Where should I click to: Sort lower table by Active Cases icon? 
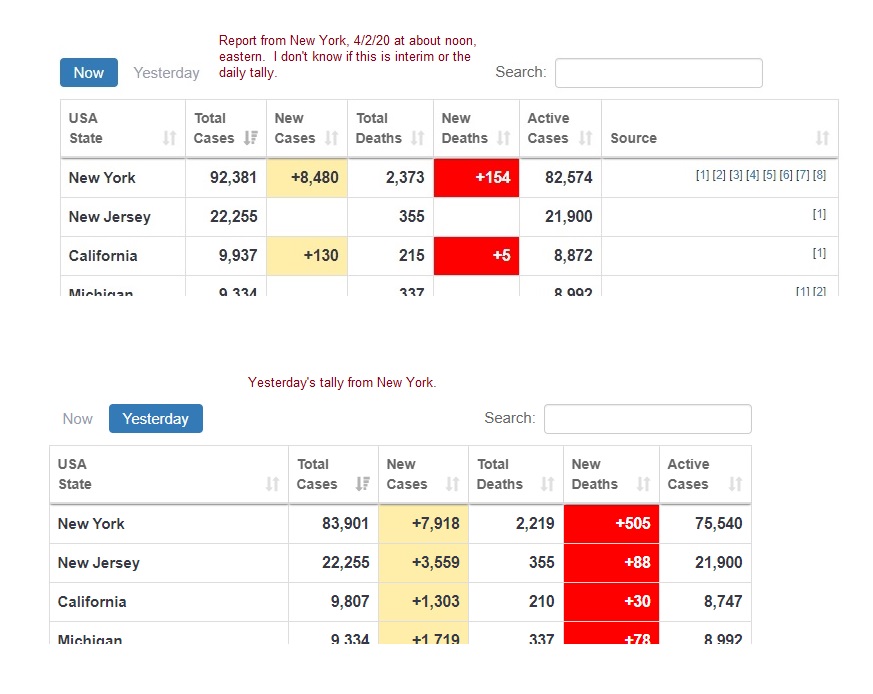point(735,483)
